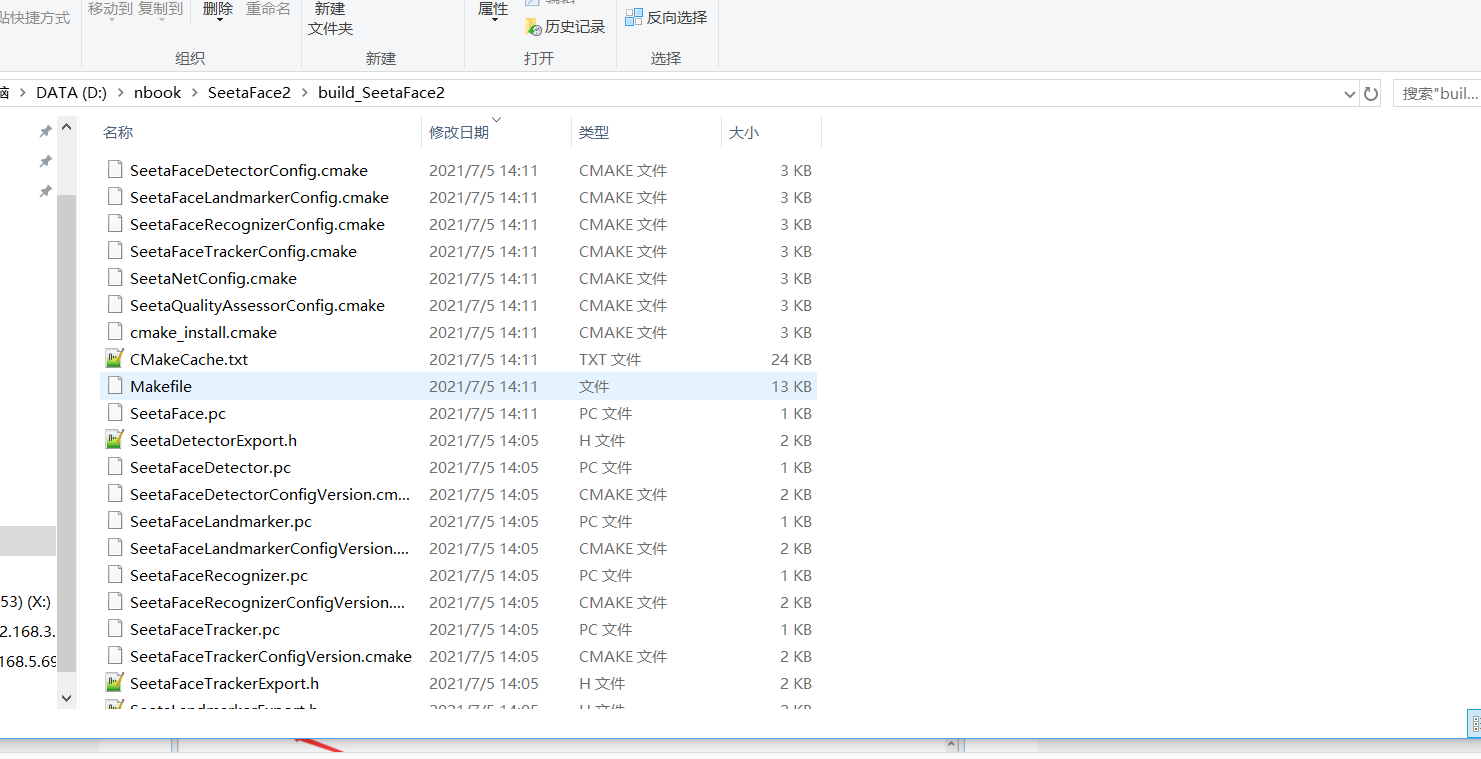
Task: Click the 反向选择 (Invert selection) icon
Action: [x=634, y=17]
